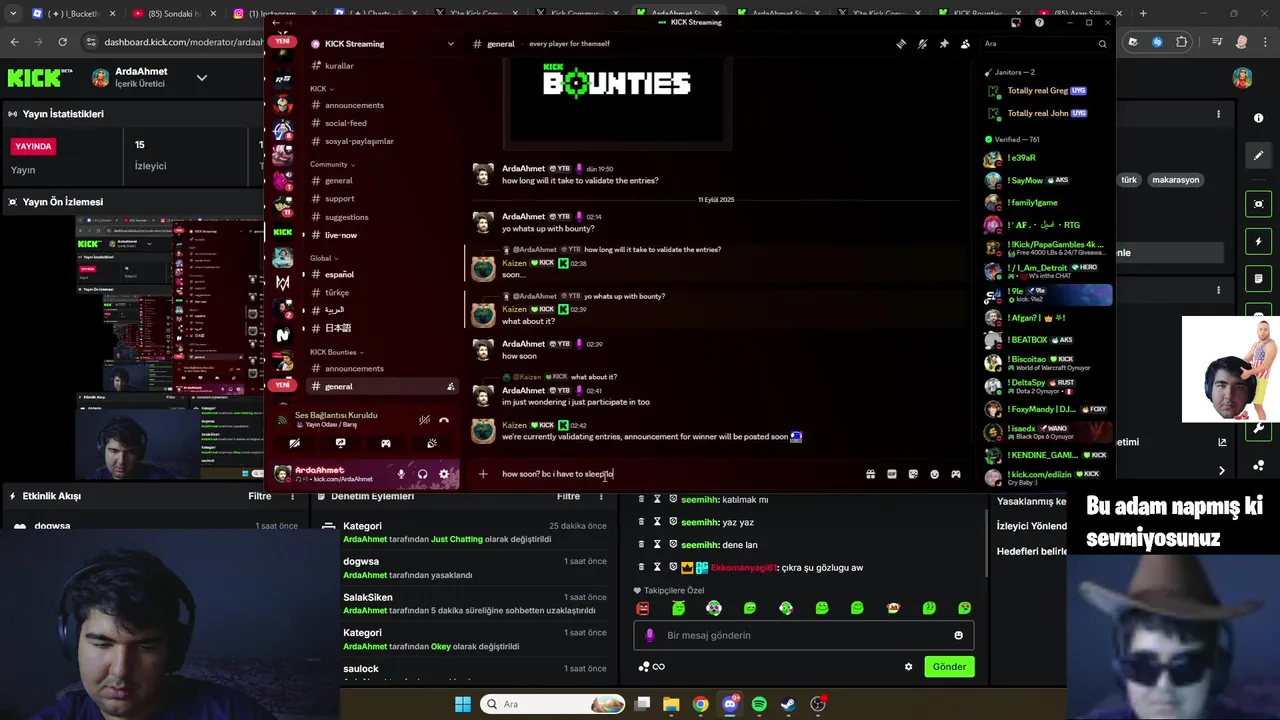Share your screen in Discord voice panel

click(x=340, y=443)
